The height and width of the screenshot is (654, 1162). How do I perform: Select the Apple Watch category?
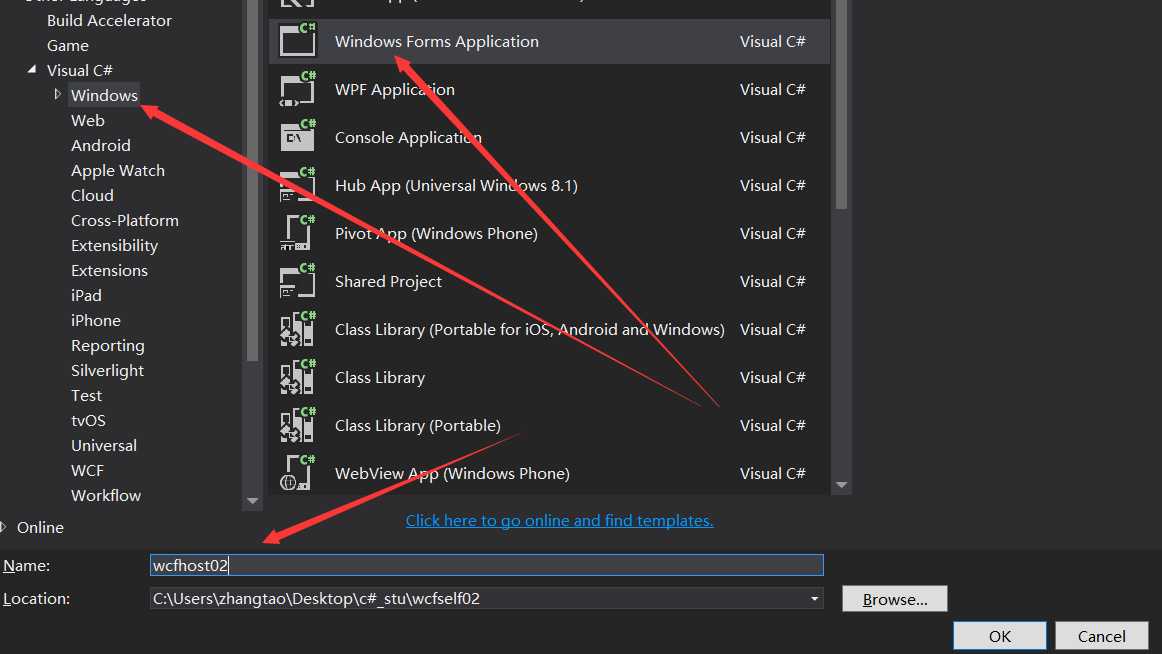click(x=118, y=171)
